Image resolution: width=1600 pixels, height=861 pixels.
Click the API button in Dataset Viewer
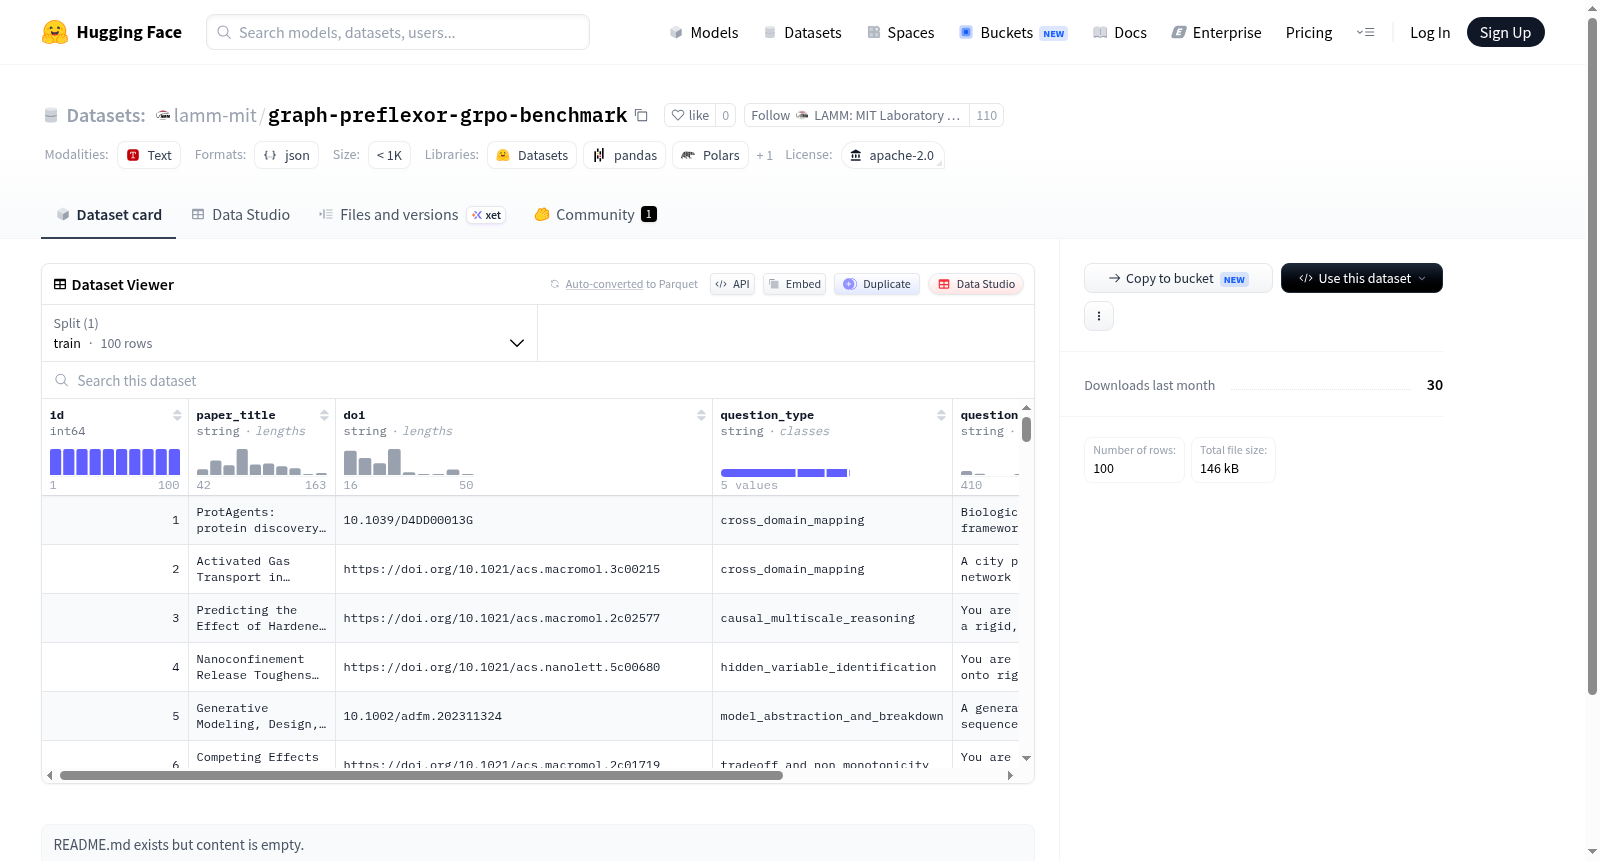coord(732,284)
